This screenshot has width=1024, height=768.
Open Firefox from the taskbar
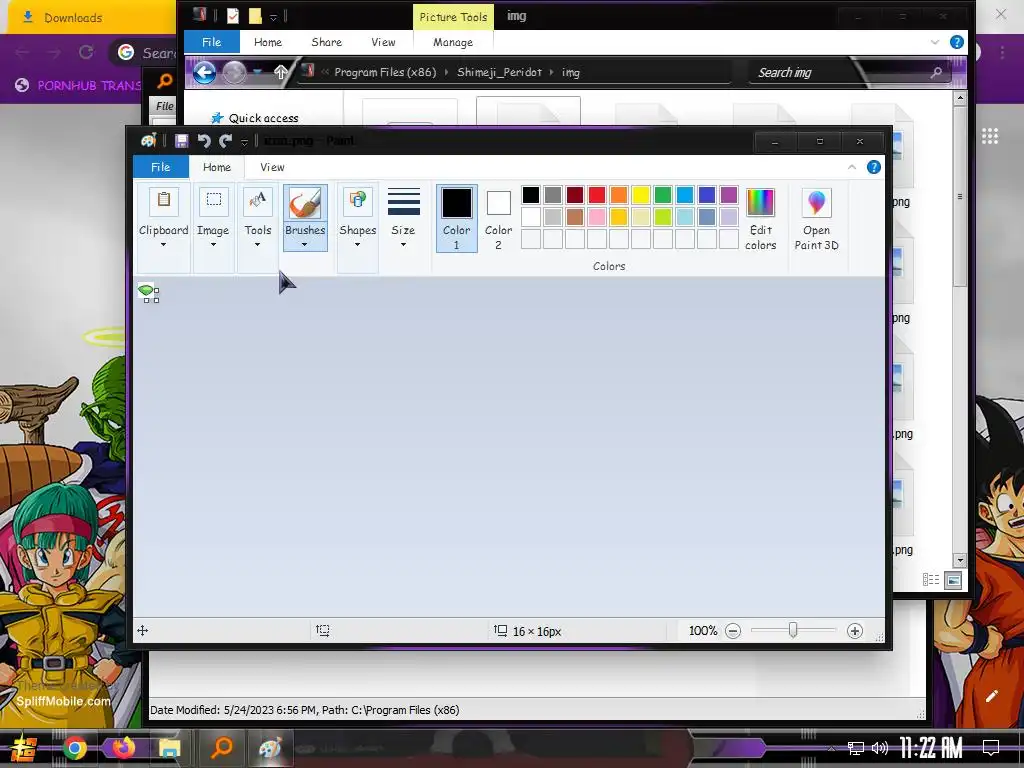(x=123, y=747)
